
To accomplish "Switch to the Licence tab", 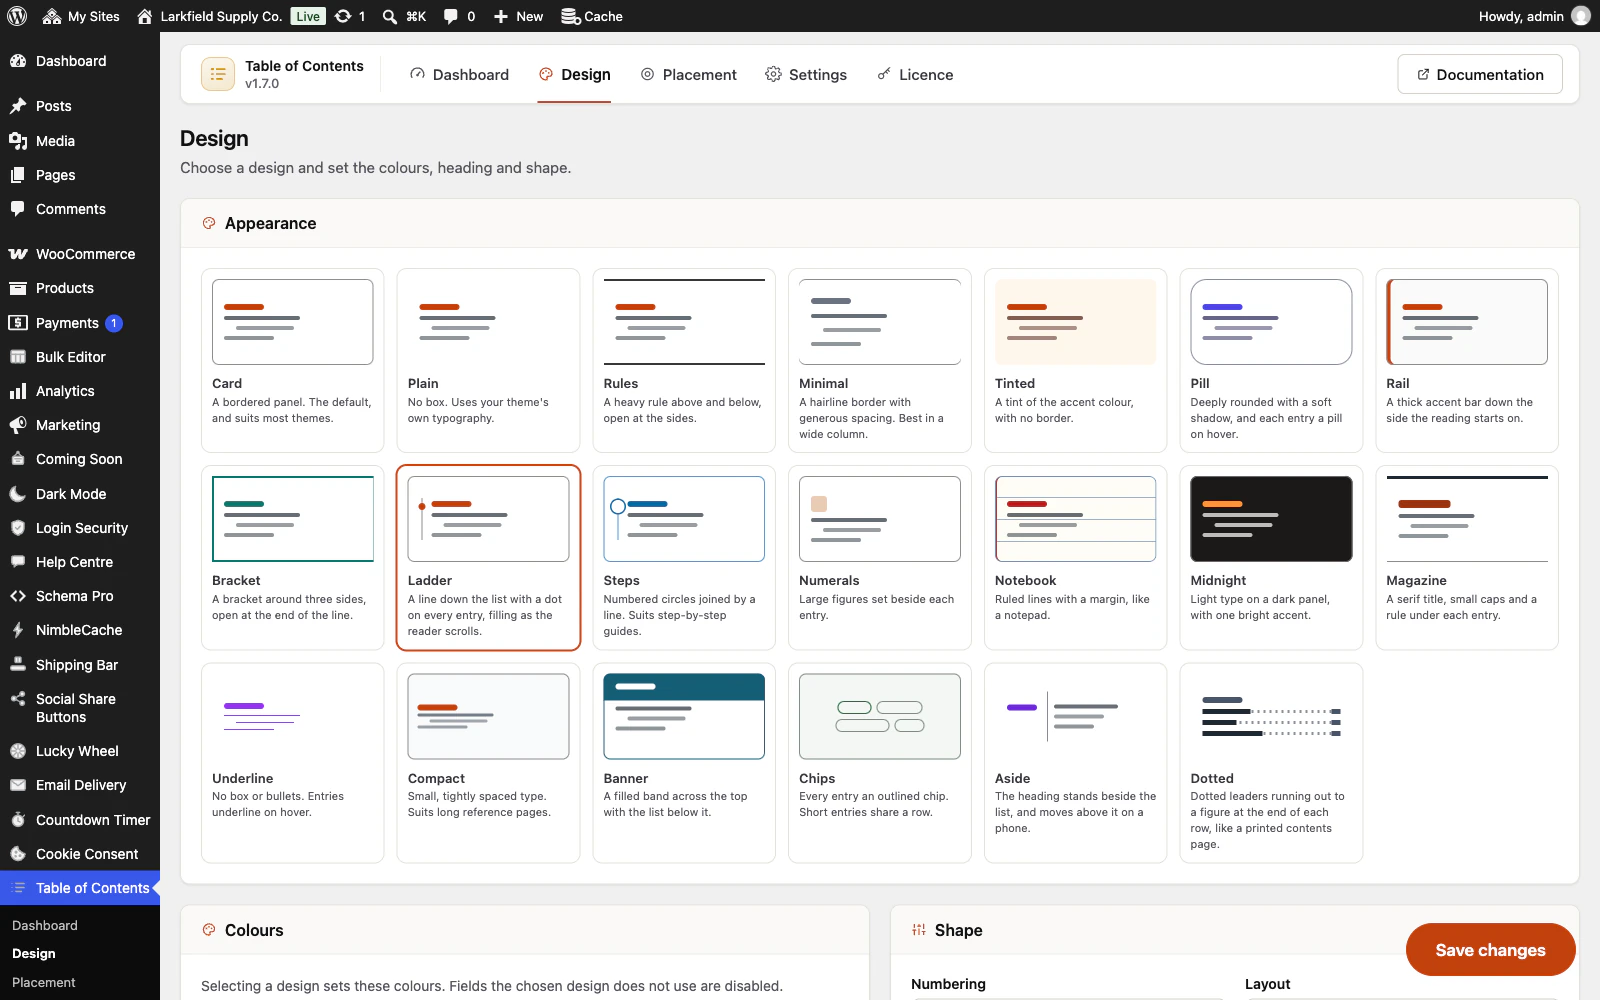I will coord(915,75).
